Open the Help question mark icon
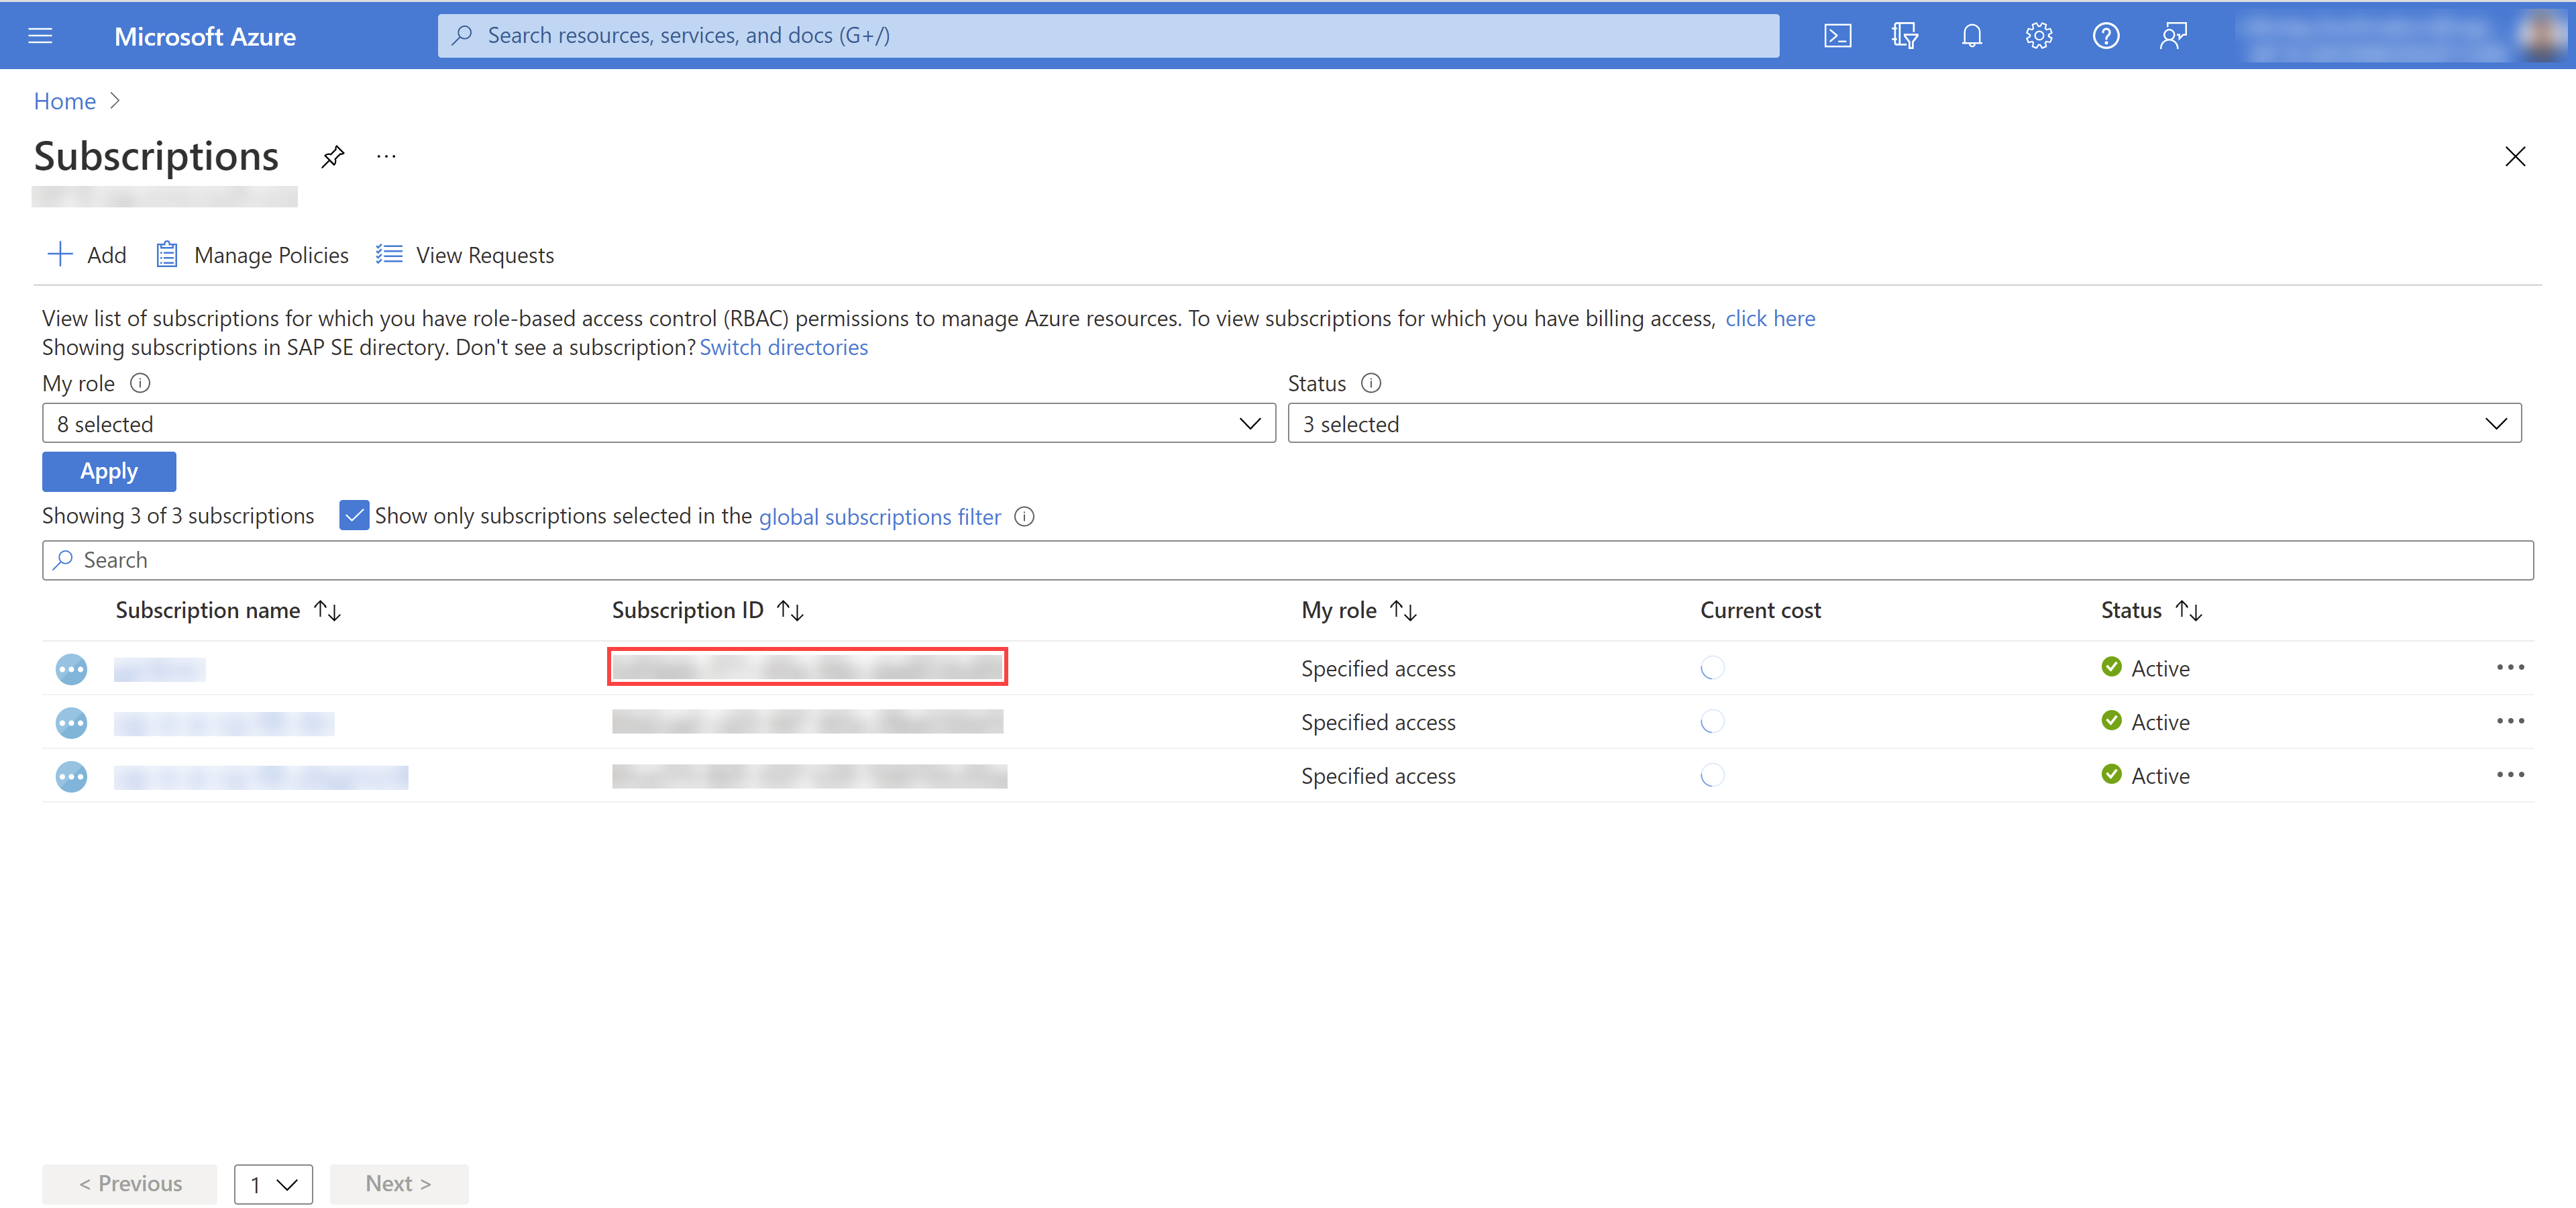Viewport: 2576px width, 1208px height. coord(2105,36)
